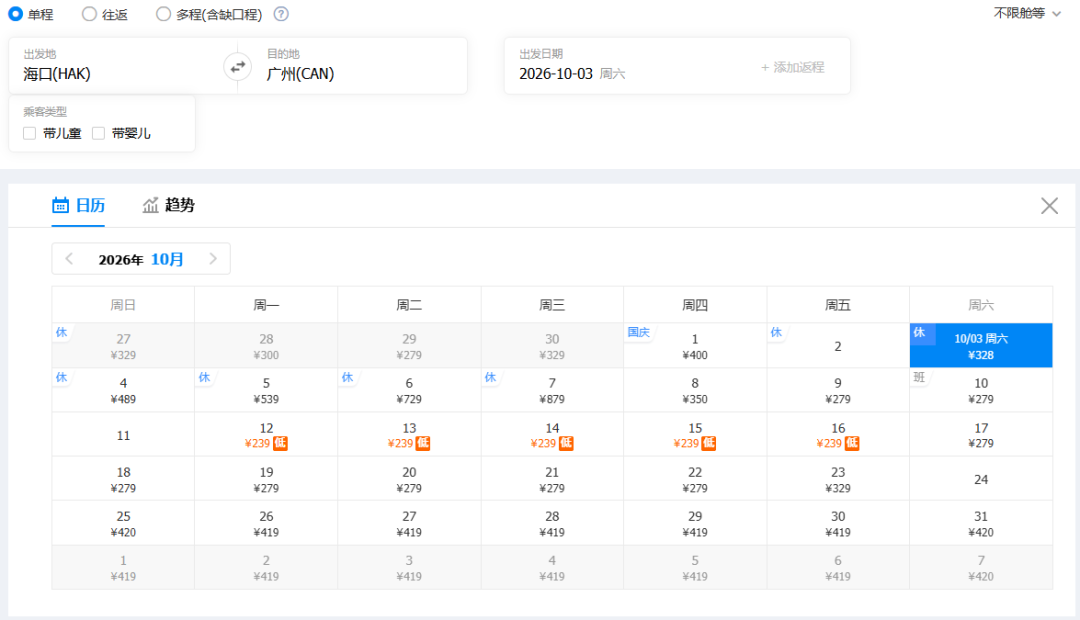Open the 不限舱等 cabin class dropdown

click(1026, 13)
